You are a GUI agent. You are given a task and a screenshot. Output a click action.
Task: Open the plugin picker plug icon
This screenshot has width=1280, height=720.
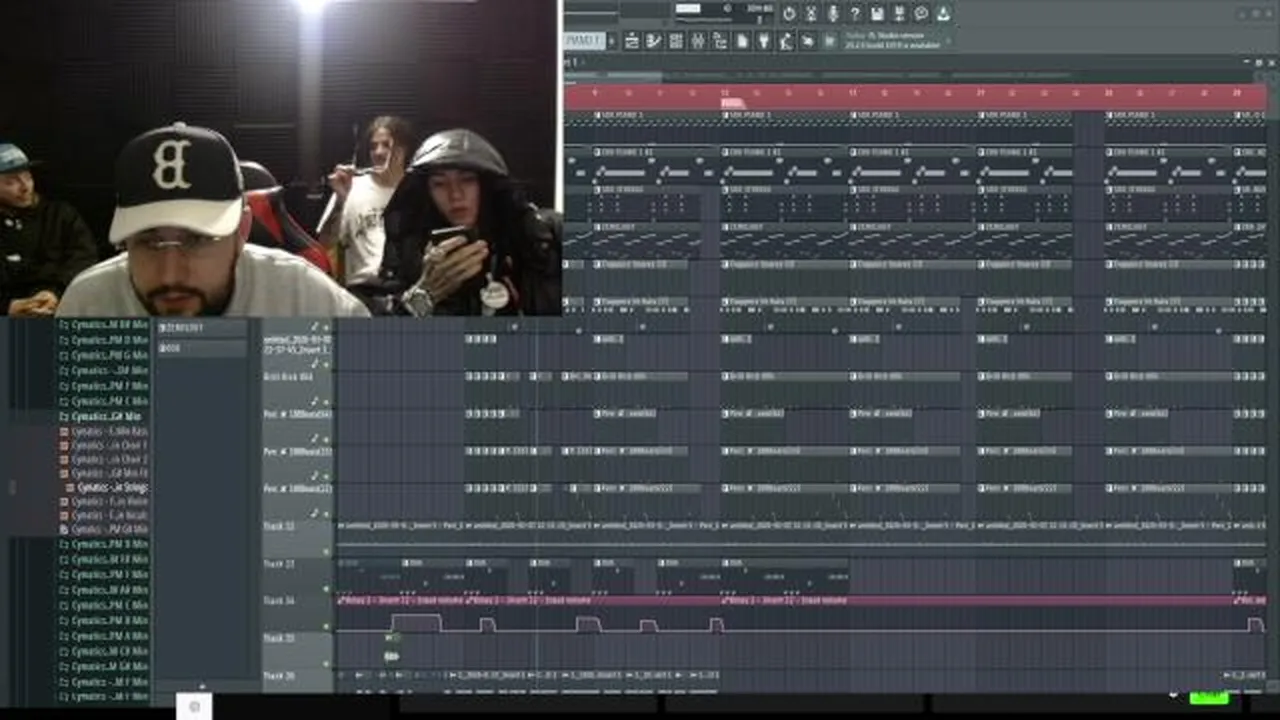pyautogui.click(x=764, y=41)
